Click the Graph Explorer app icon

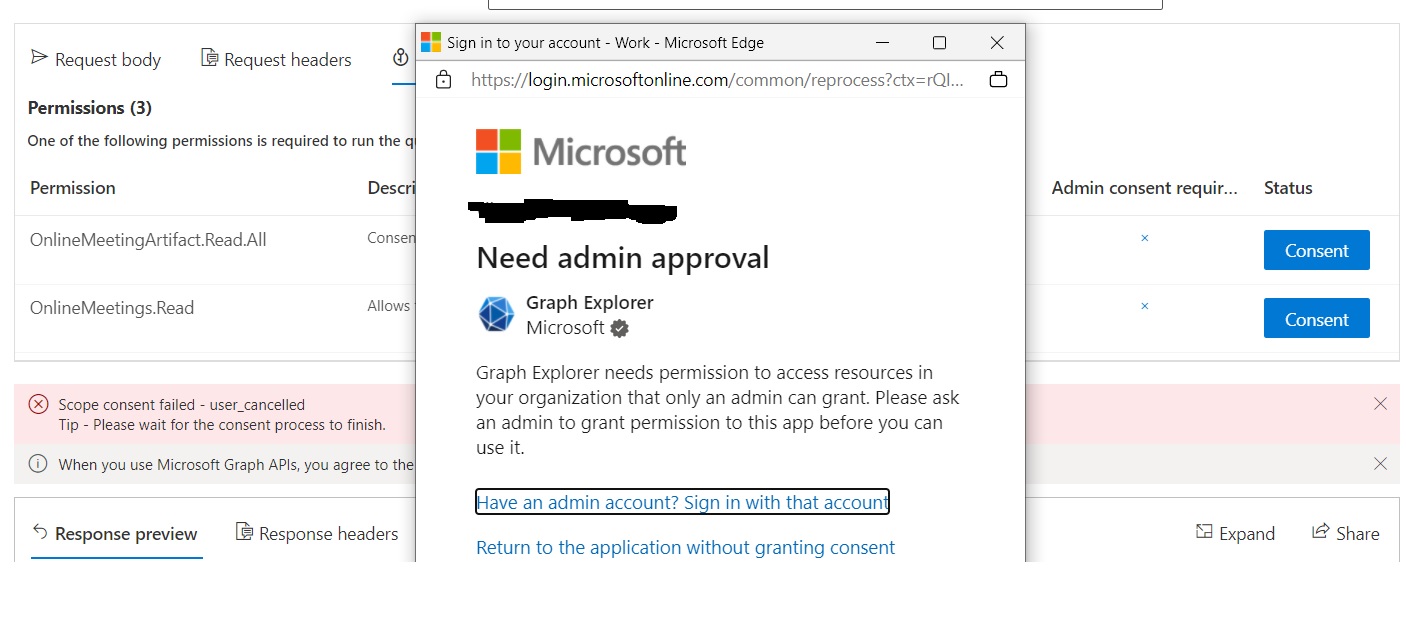(x=496, y=314)
